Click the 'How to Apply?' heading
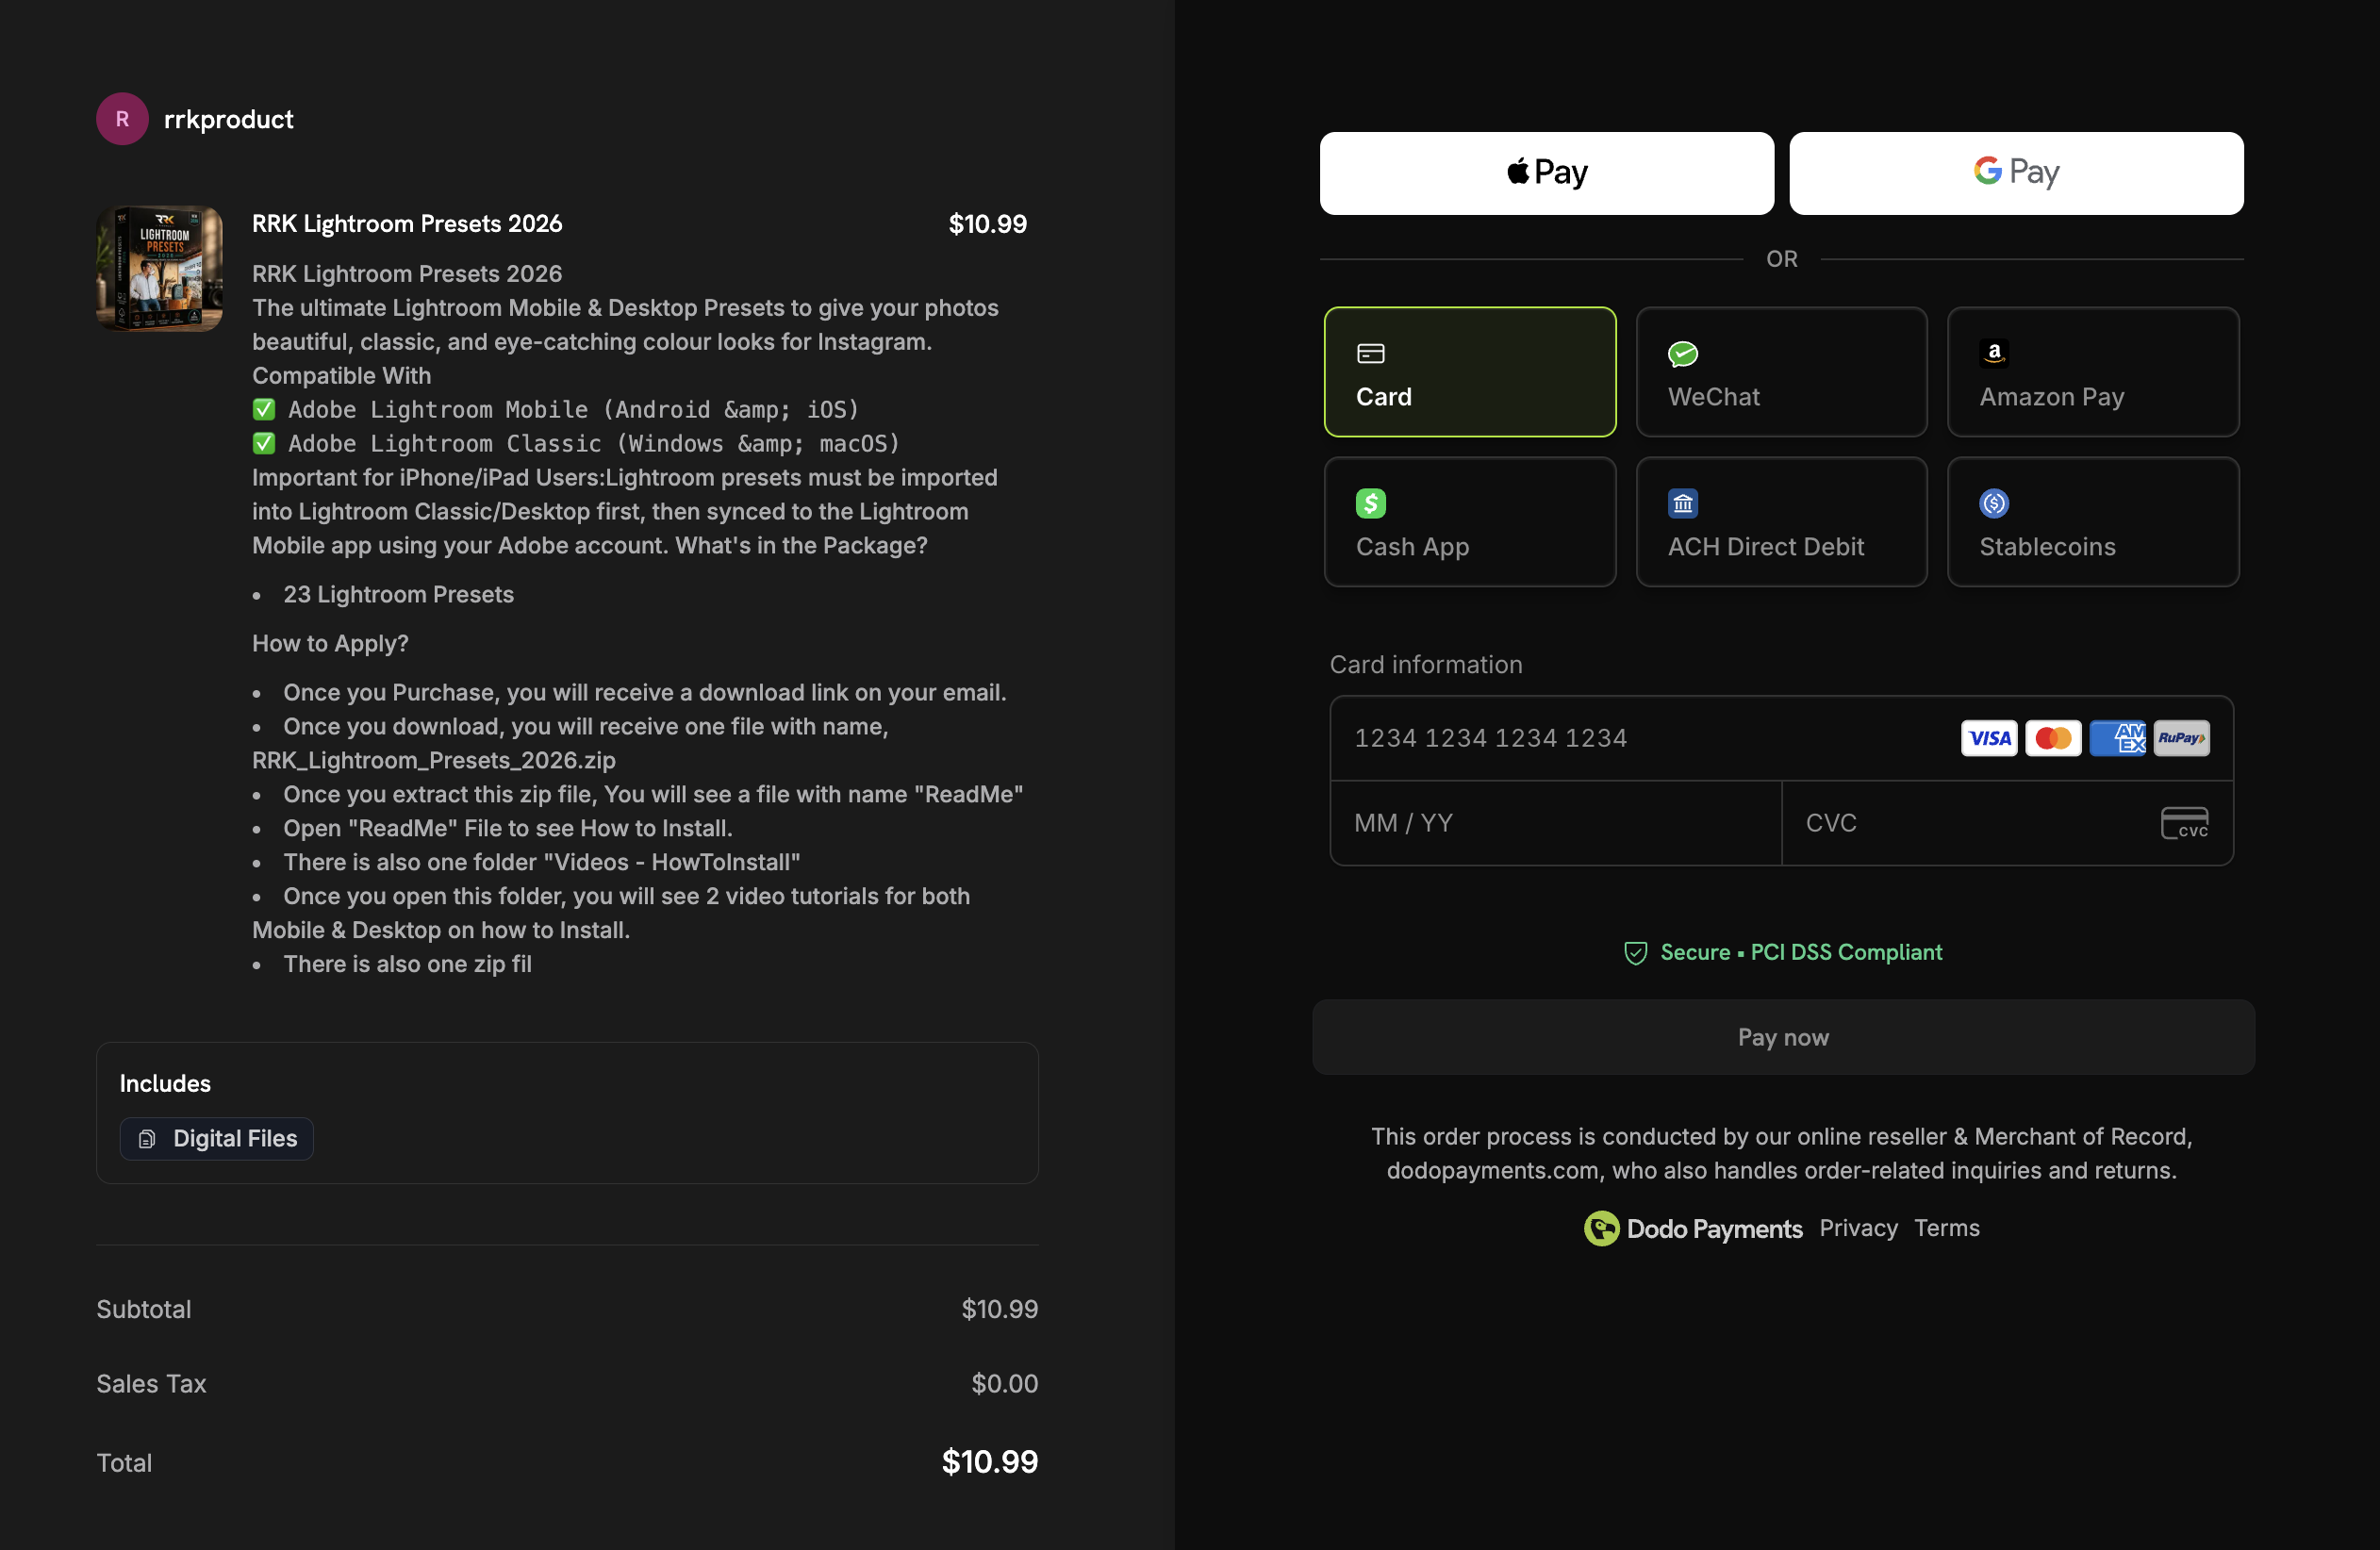Viewport: 2380px width, 1550px height. pos(330,643)
